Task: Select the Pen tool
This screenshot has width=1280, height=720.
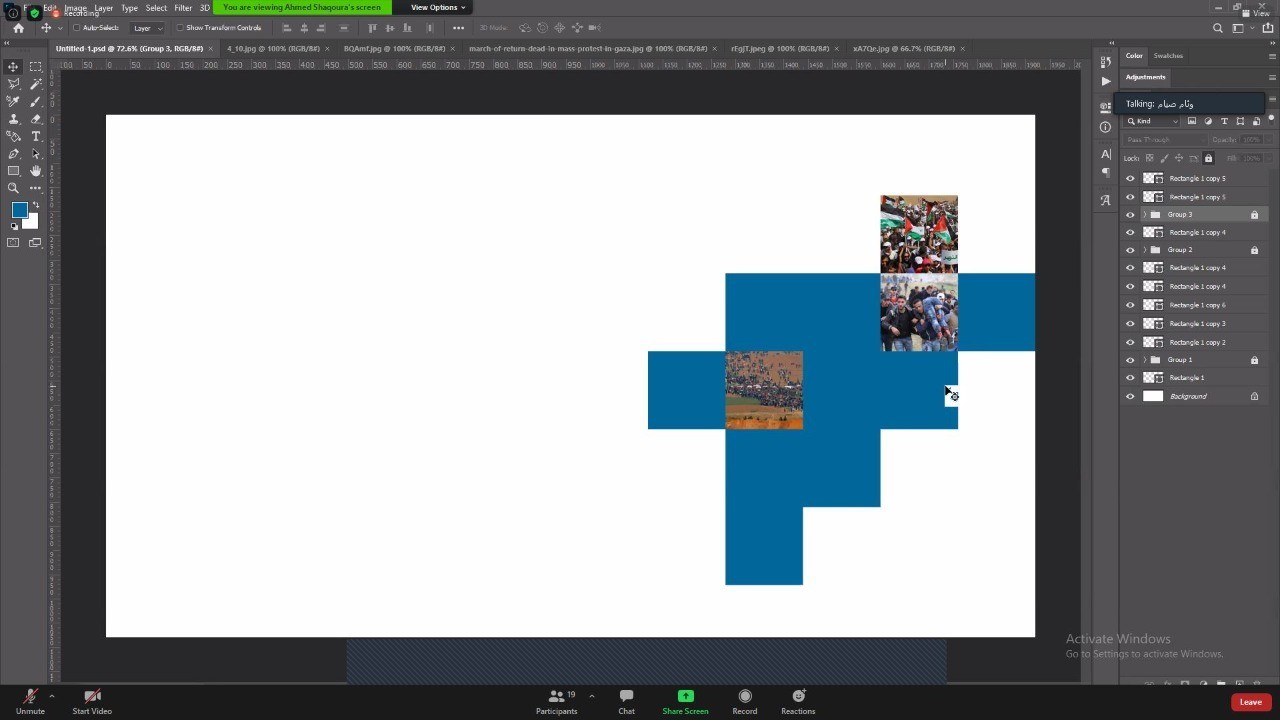Action: click(x=13, y=154)
